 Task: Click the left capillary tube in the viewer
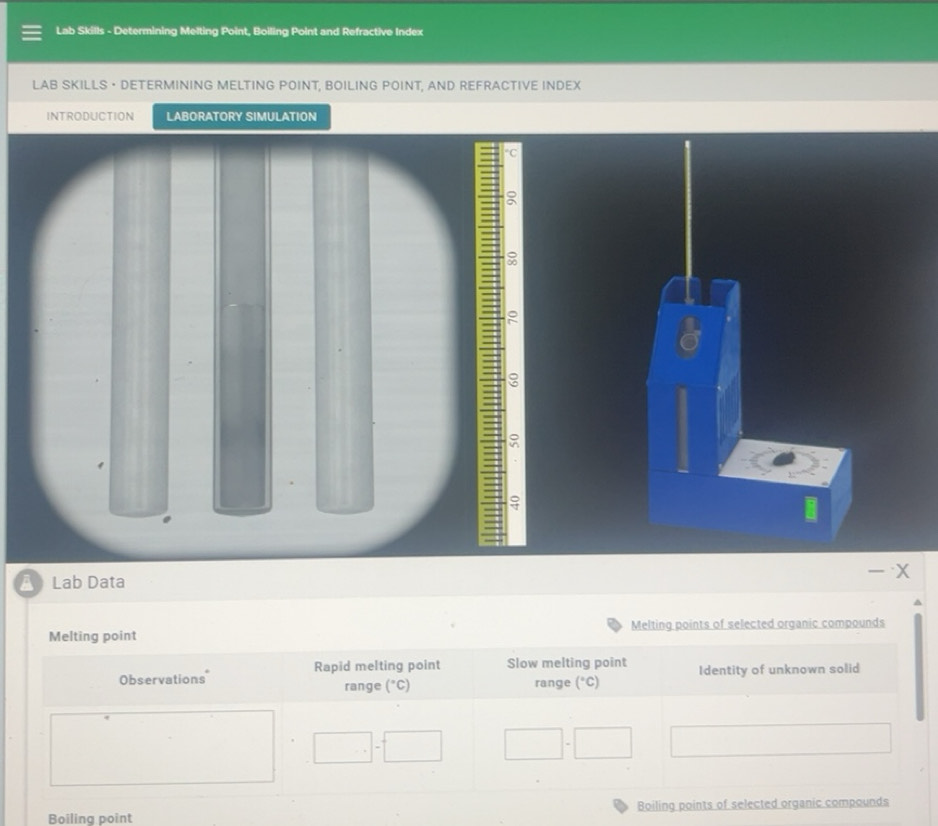[x=139, y=332]
